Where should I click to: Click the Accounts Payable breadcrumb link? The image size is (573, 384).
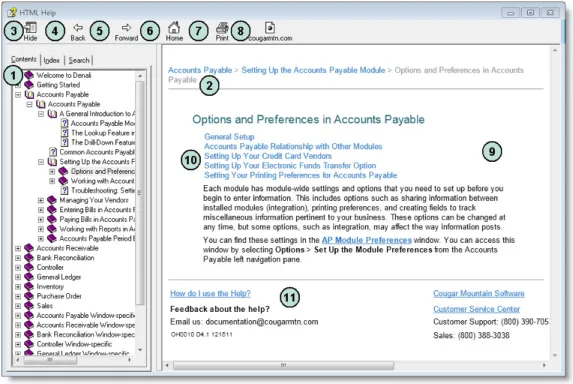(200, 70)
